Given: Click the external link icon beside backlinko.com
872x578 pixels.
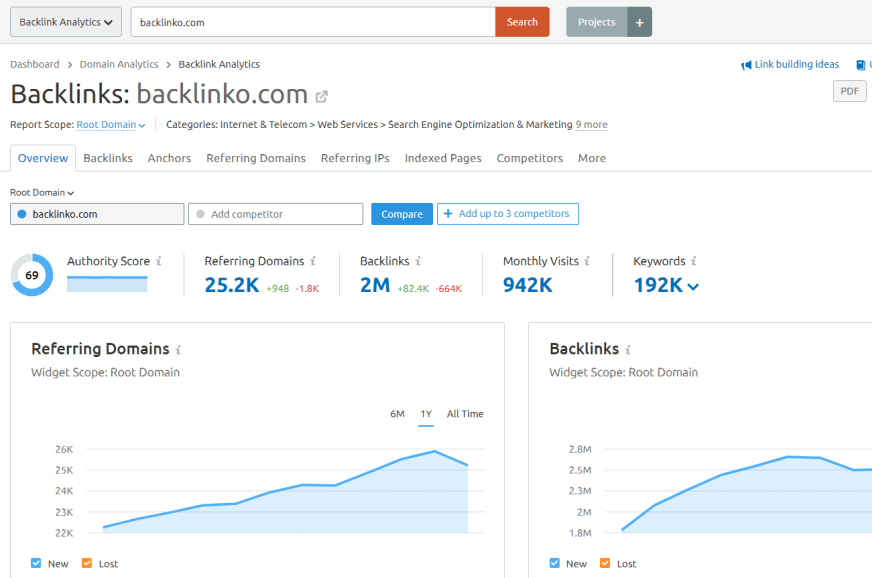Looking at the screenshot, I should pos(322,97).
